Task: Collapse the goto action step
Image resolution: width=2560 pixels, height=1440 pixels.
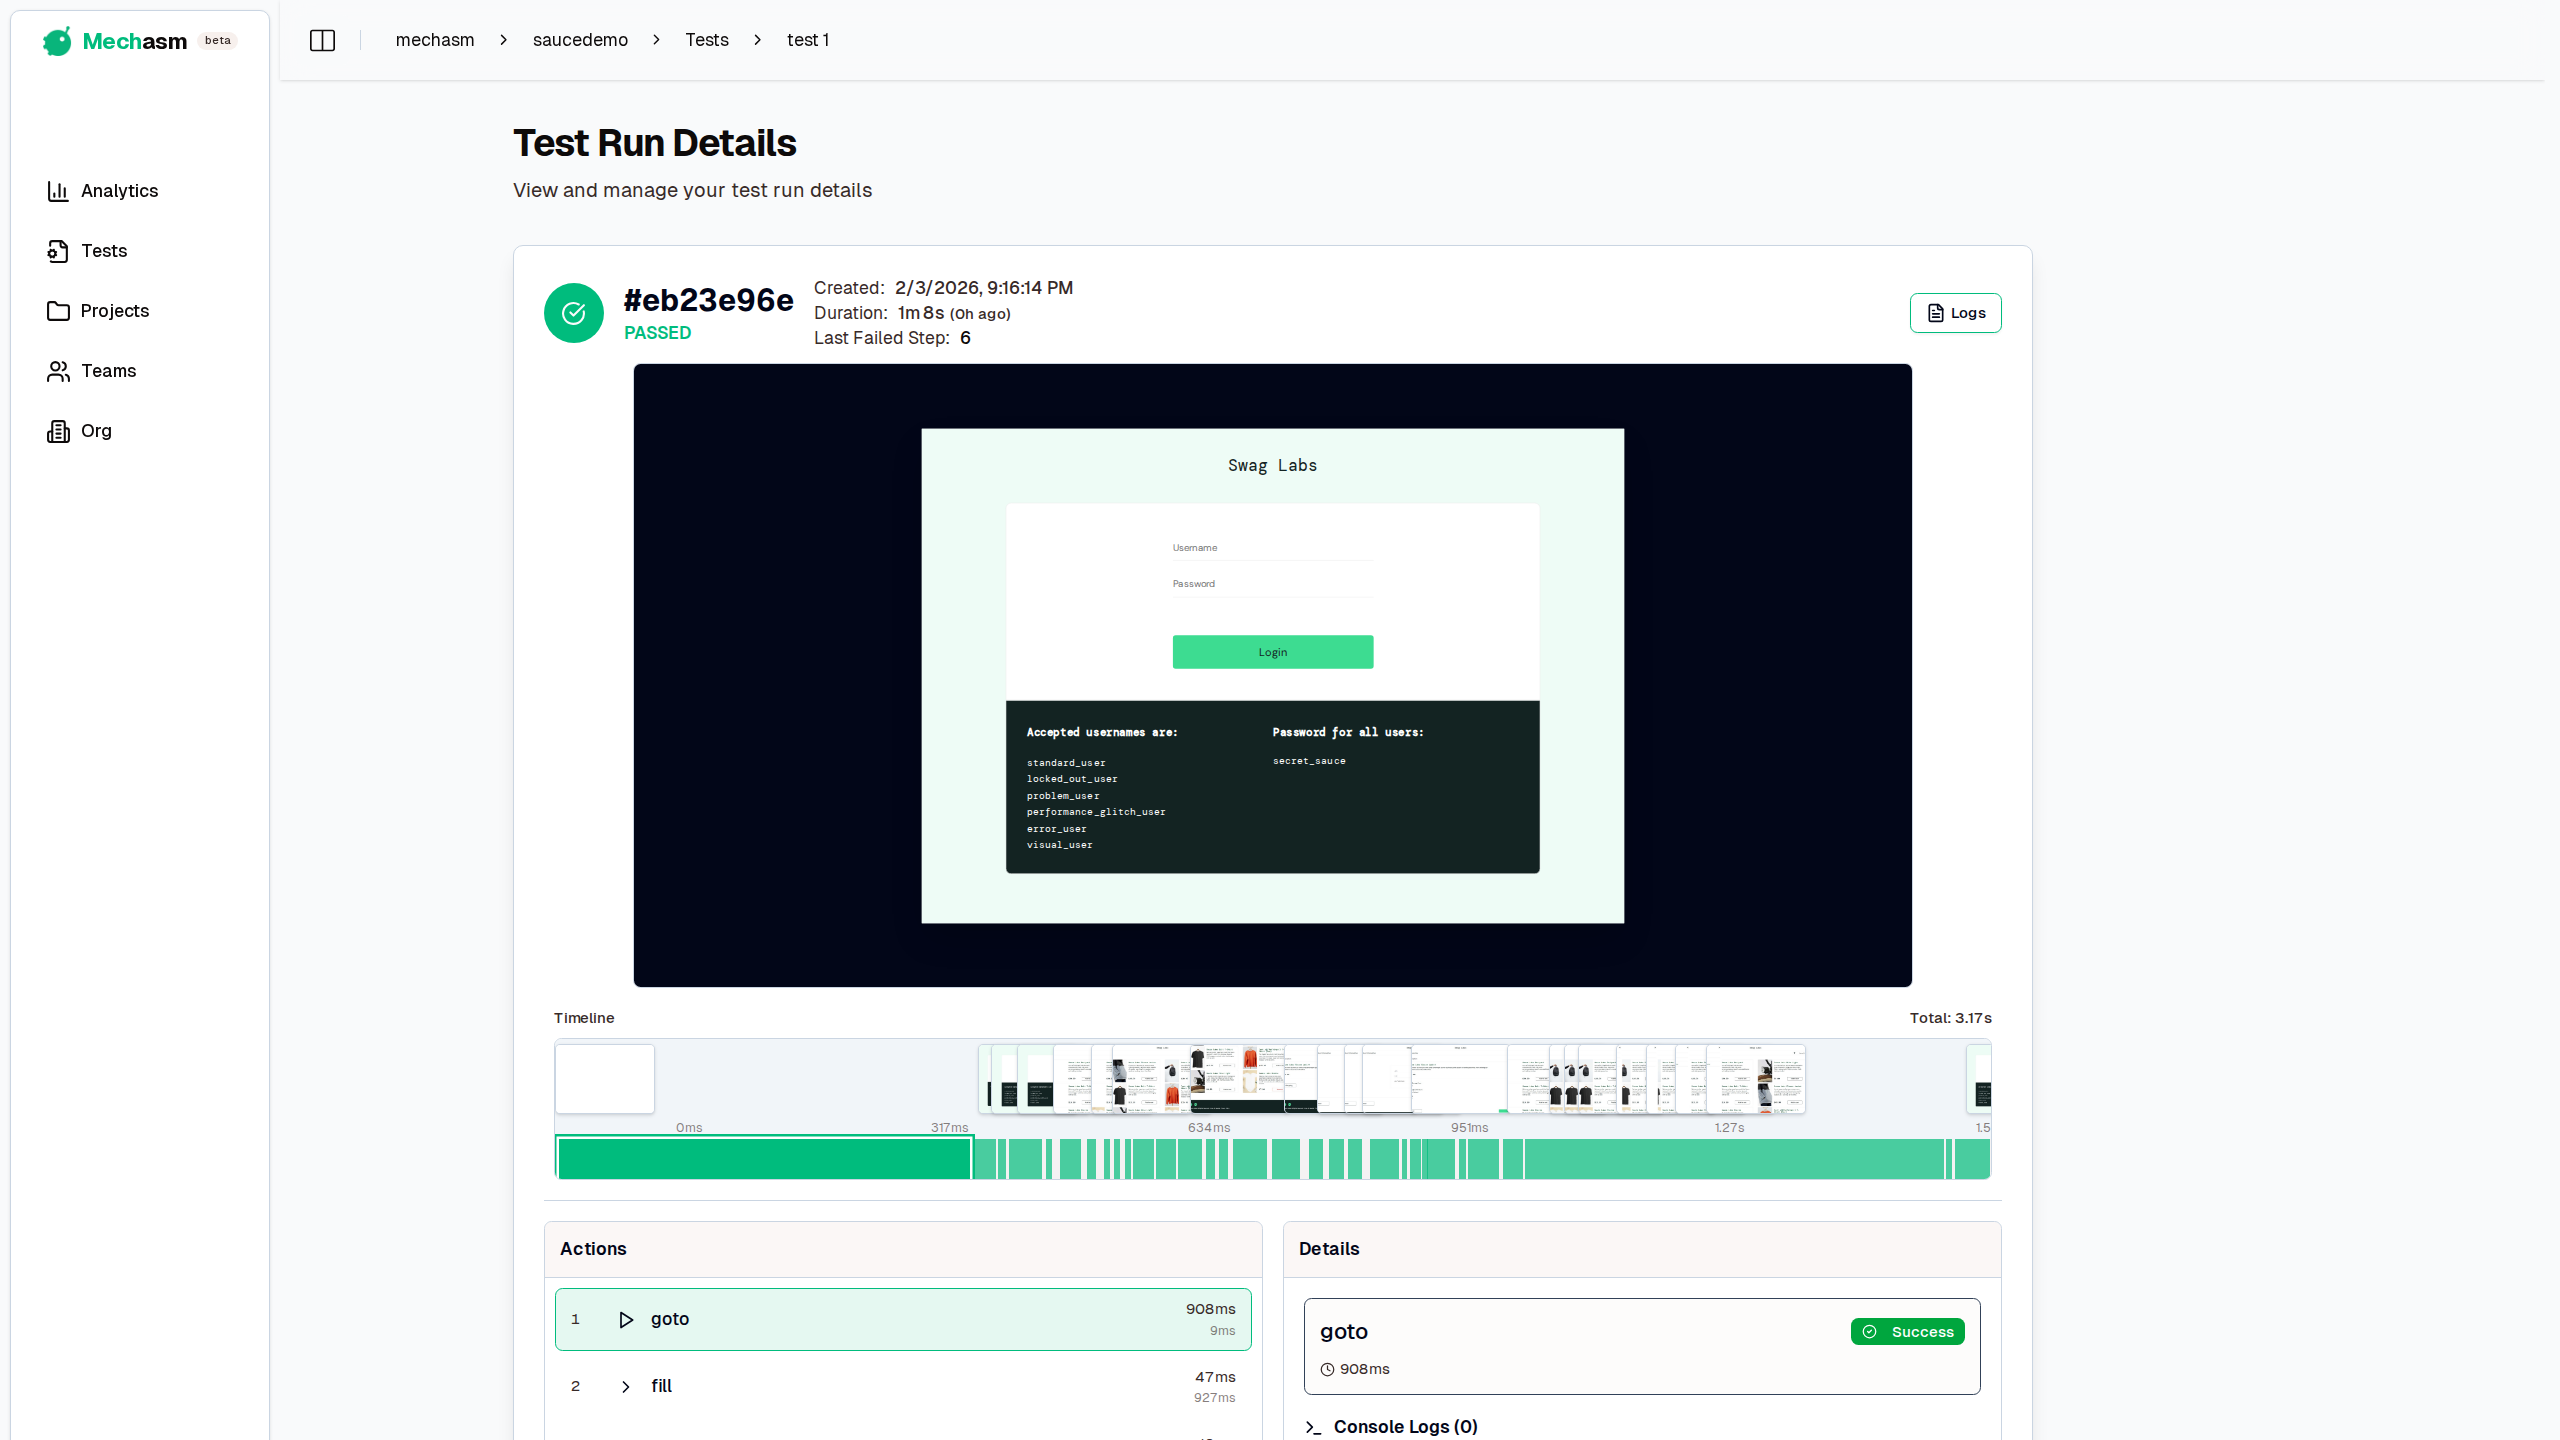Action: pos(626,1320)
